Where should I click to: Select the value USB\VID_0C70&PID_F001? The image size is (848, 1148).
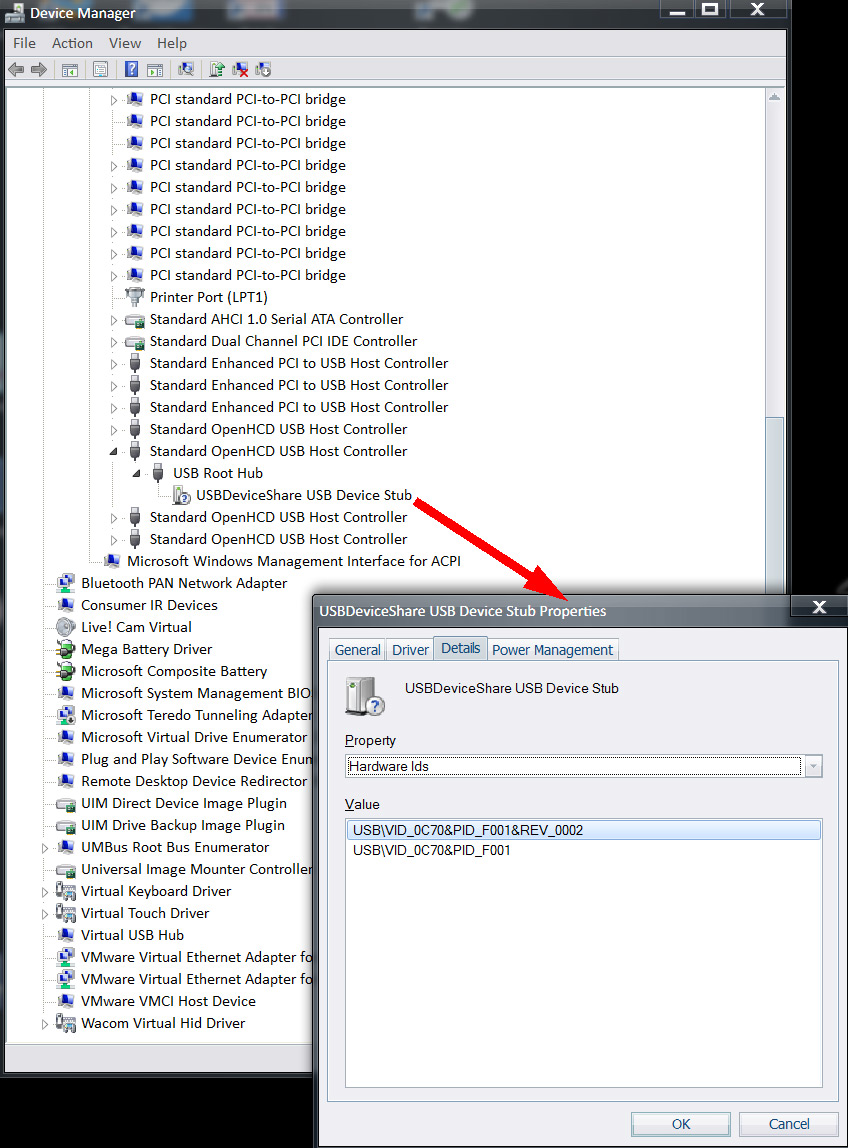click(x=431, y=850)
